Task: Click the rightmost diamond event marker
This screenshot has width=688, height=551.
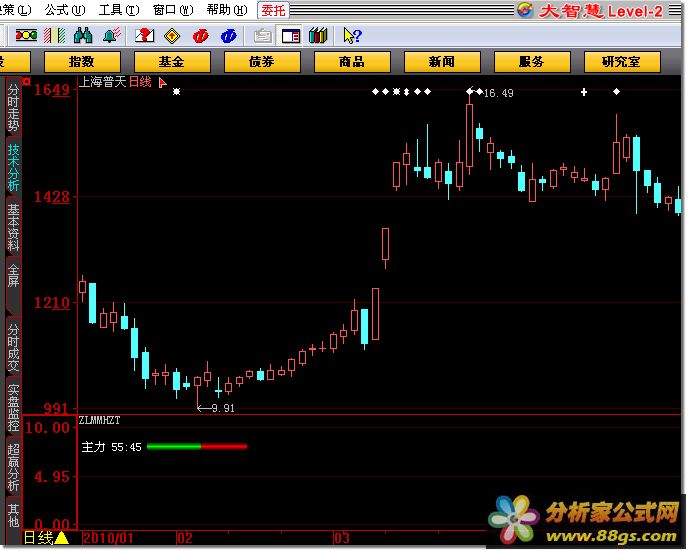Action: [x=616, y=92]
